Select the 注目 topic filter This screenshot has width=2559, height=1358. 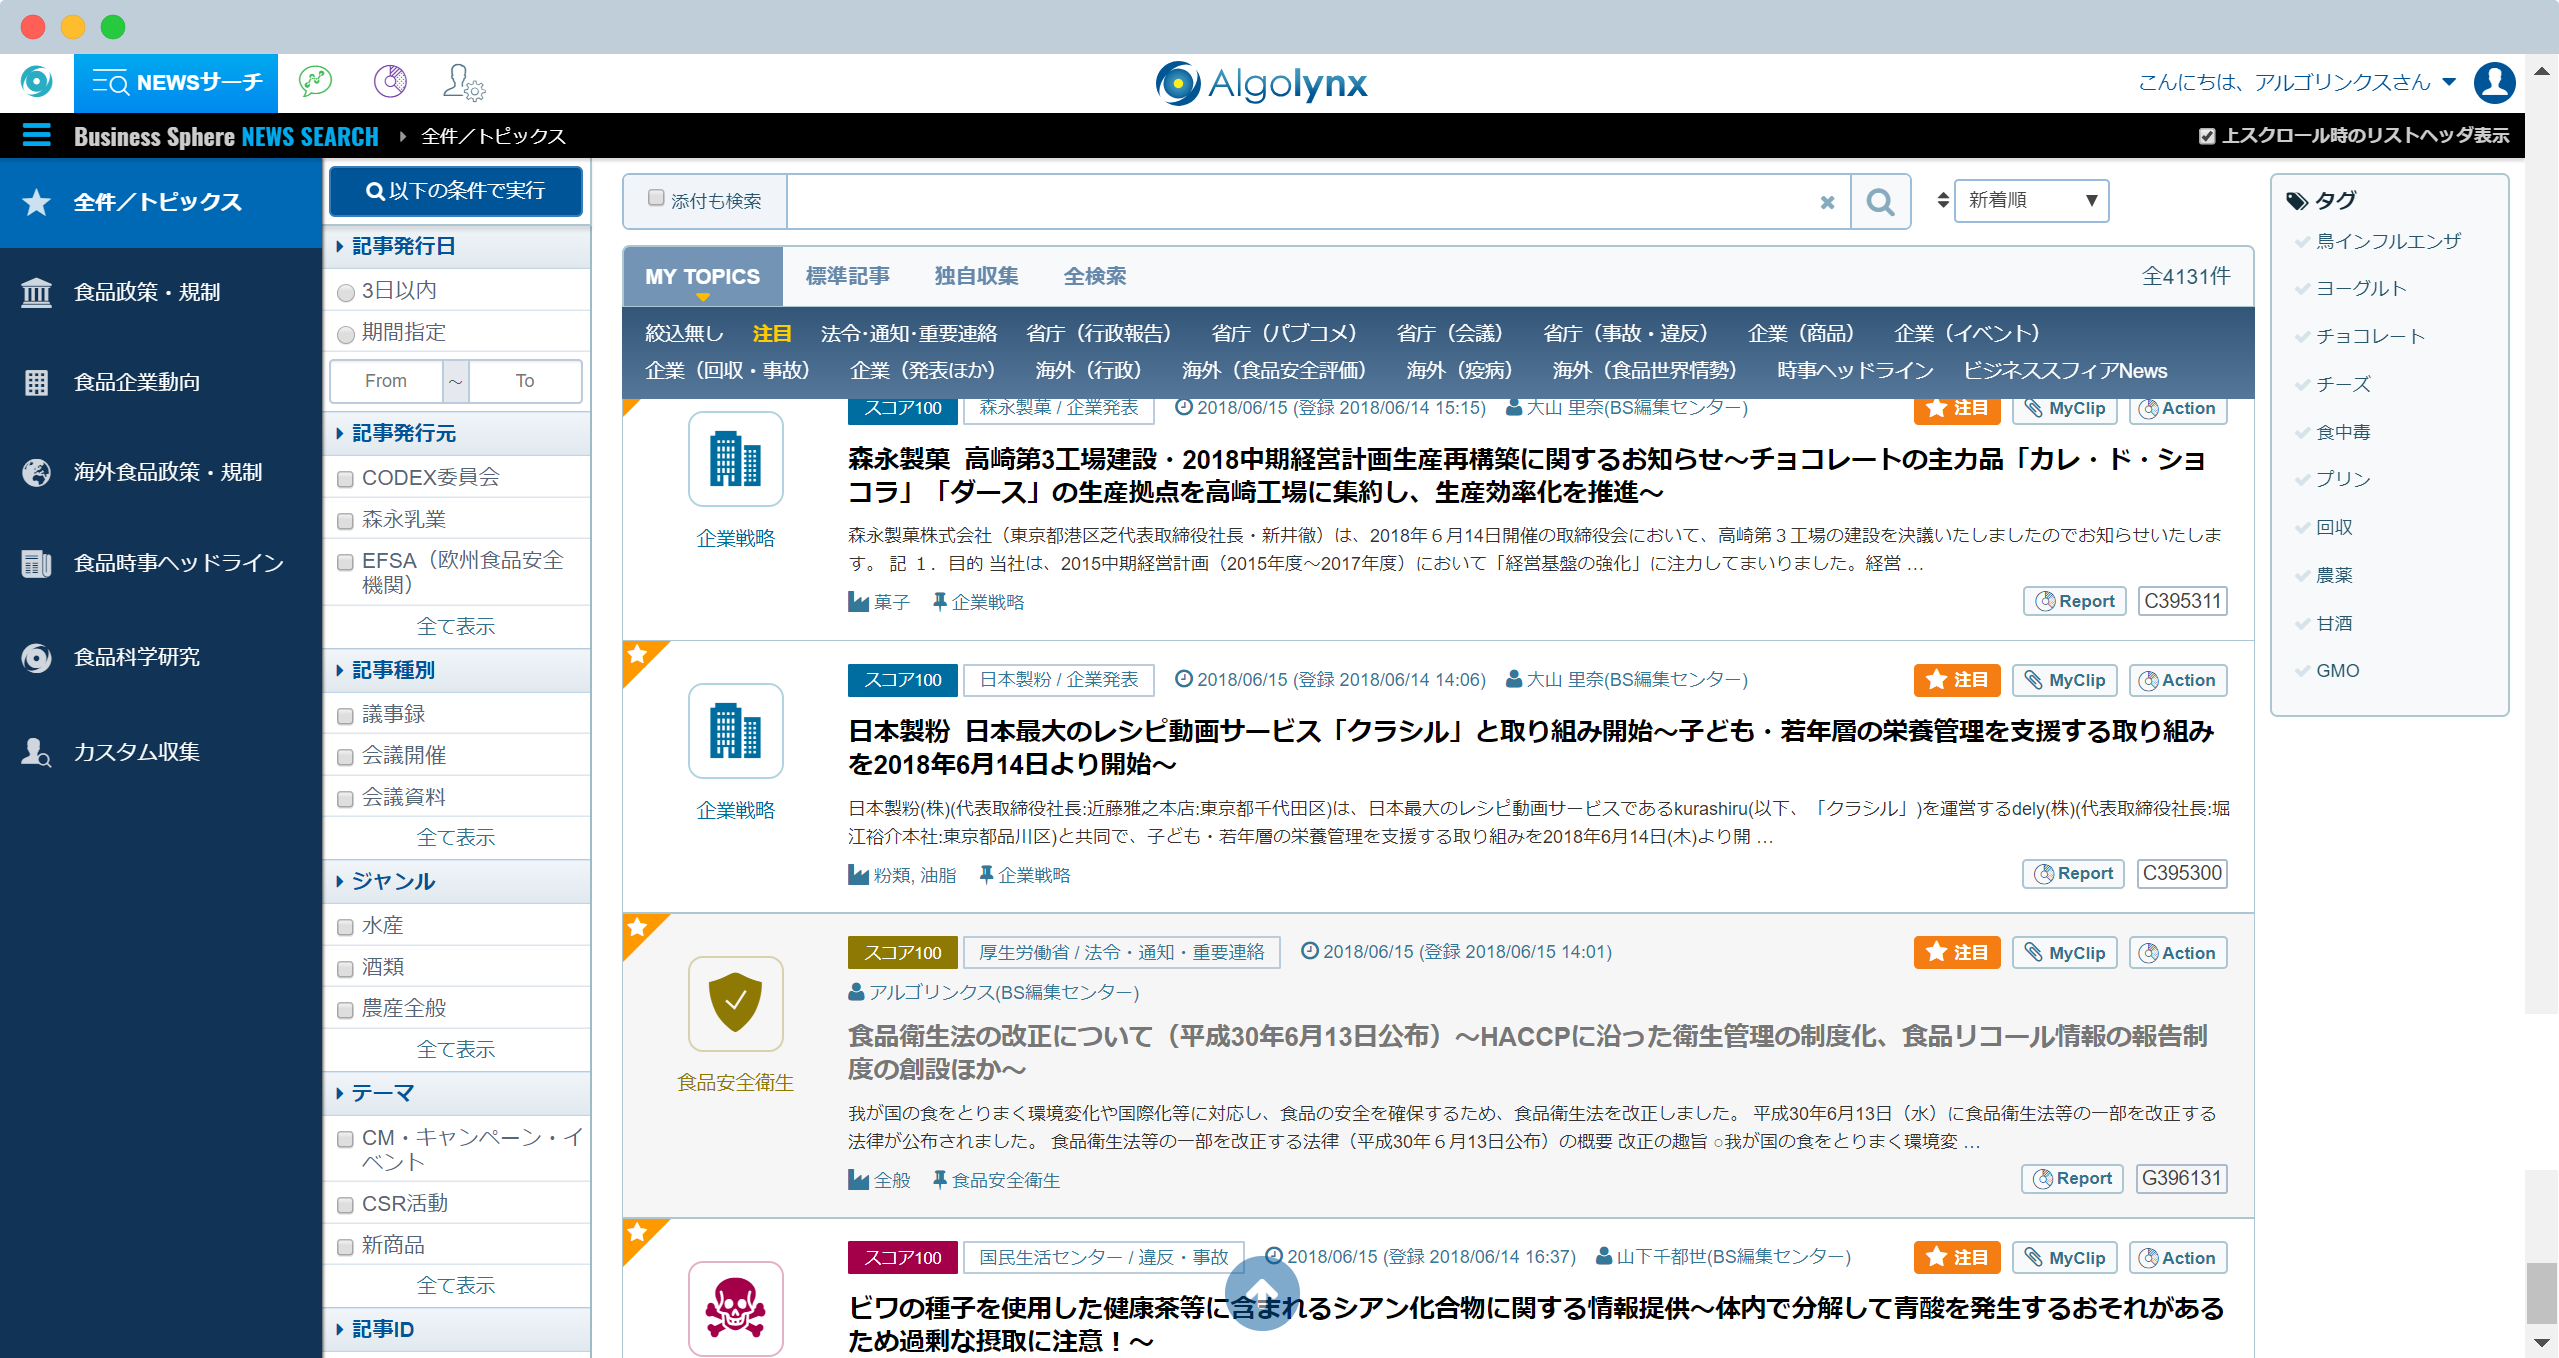point(771,333)
